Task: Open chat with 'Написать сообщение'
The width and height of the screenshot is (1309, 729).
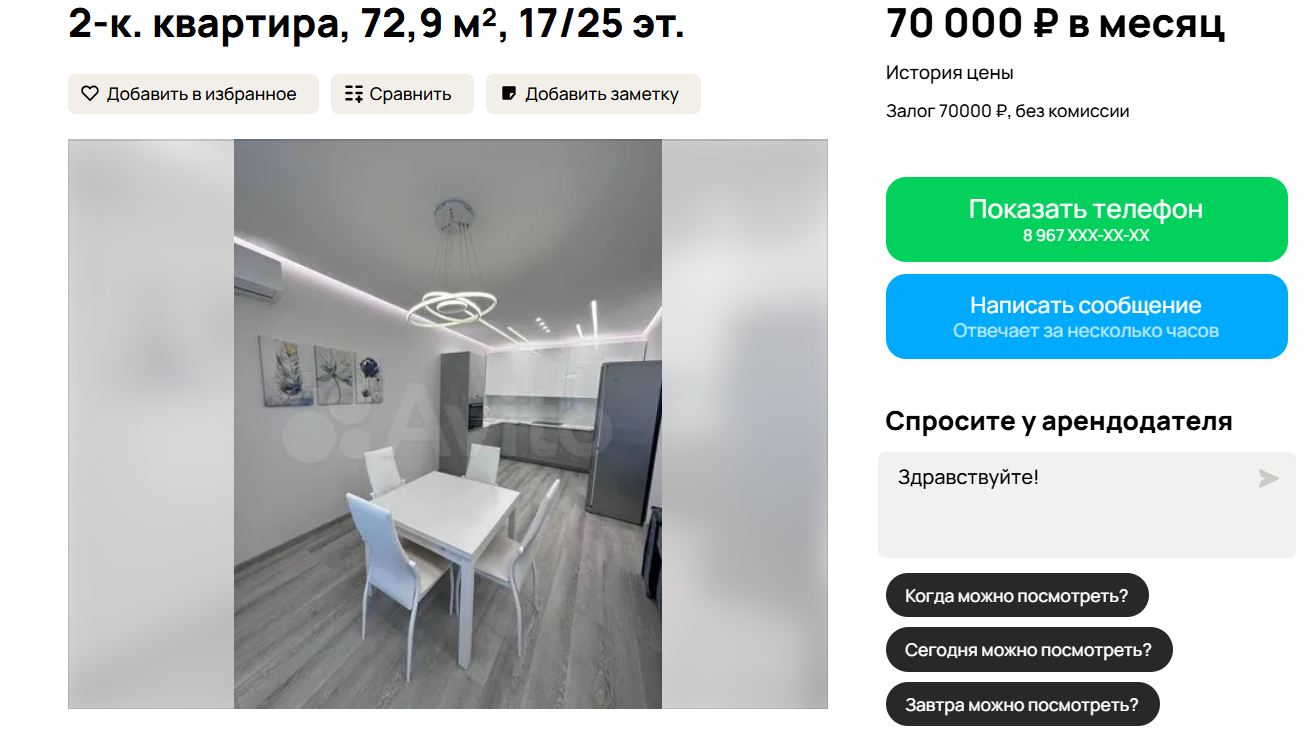Action: (1087, 316)
